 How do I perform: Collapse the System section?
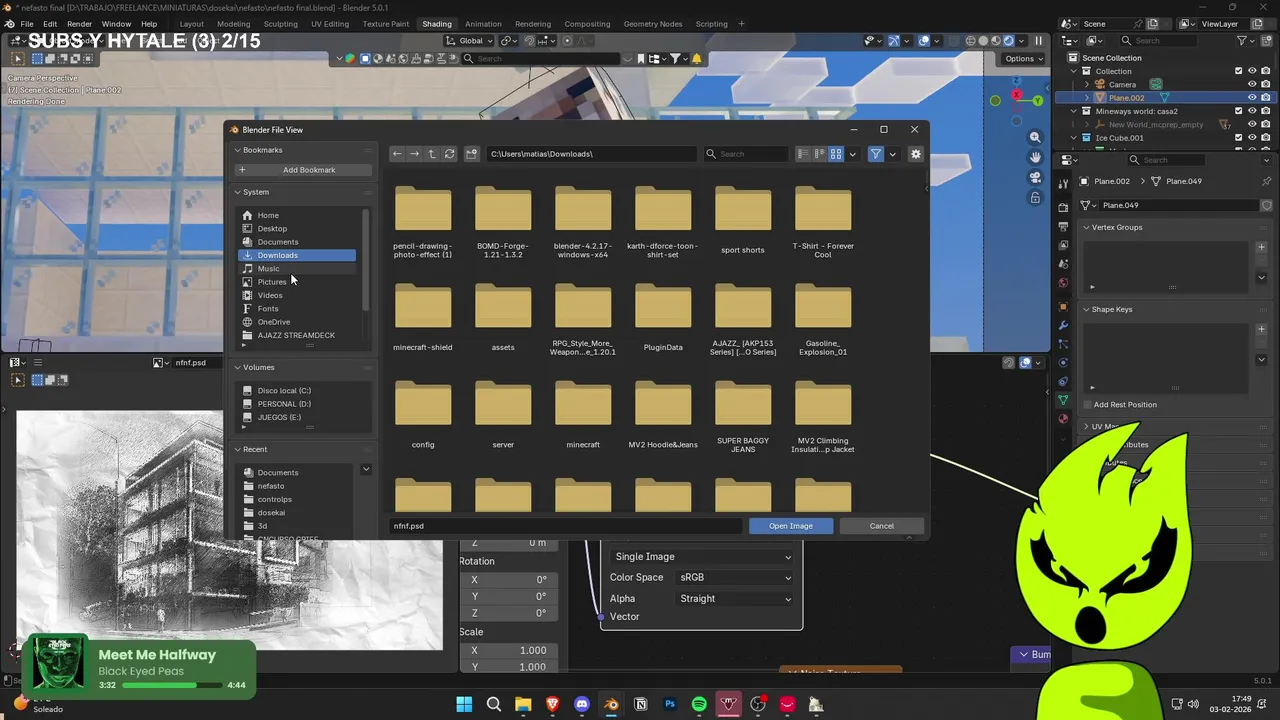pyautogui.click(x=238, y=192)
